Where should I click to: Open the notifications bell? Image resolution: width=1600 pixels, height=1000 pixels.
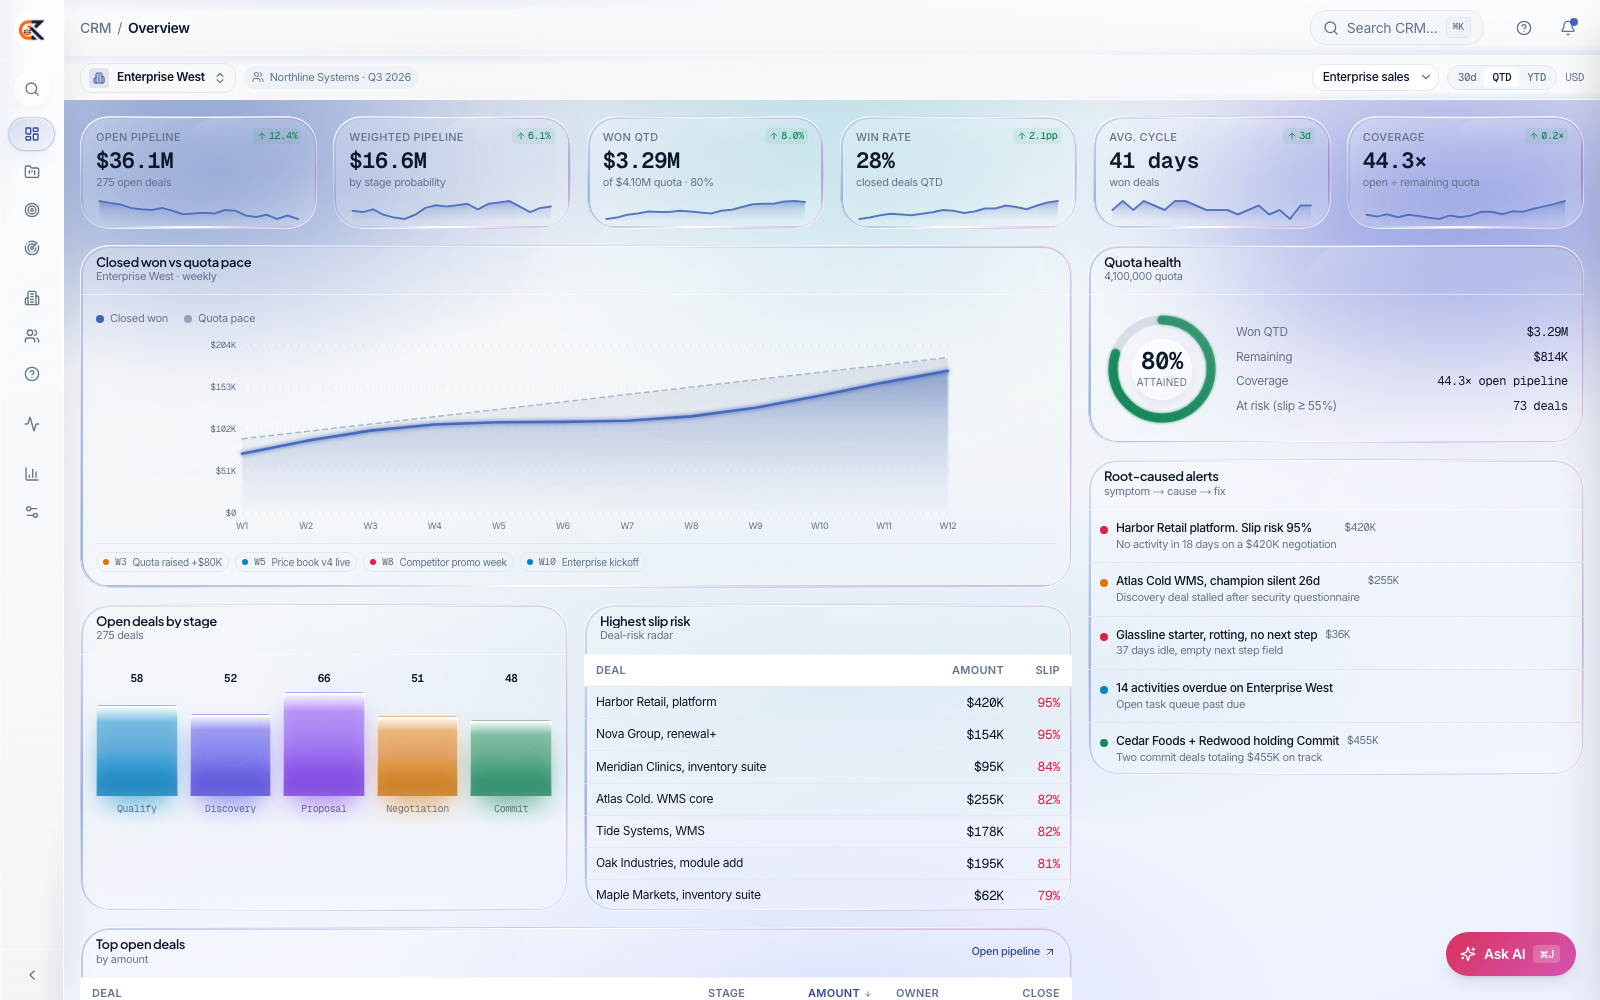tap(1568, 28)
